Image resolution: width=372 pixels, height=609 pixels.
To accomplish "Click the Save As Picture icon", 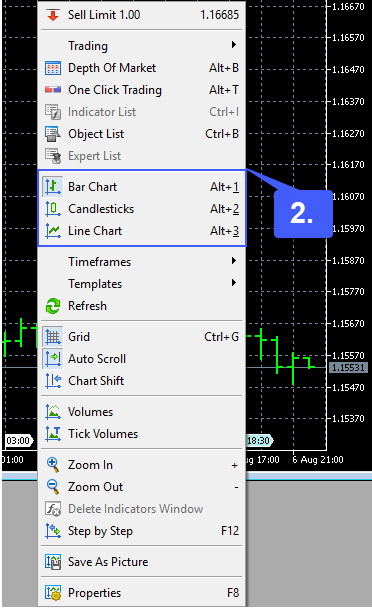I will tap(53, 562).
